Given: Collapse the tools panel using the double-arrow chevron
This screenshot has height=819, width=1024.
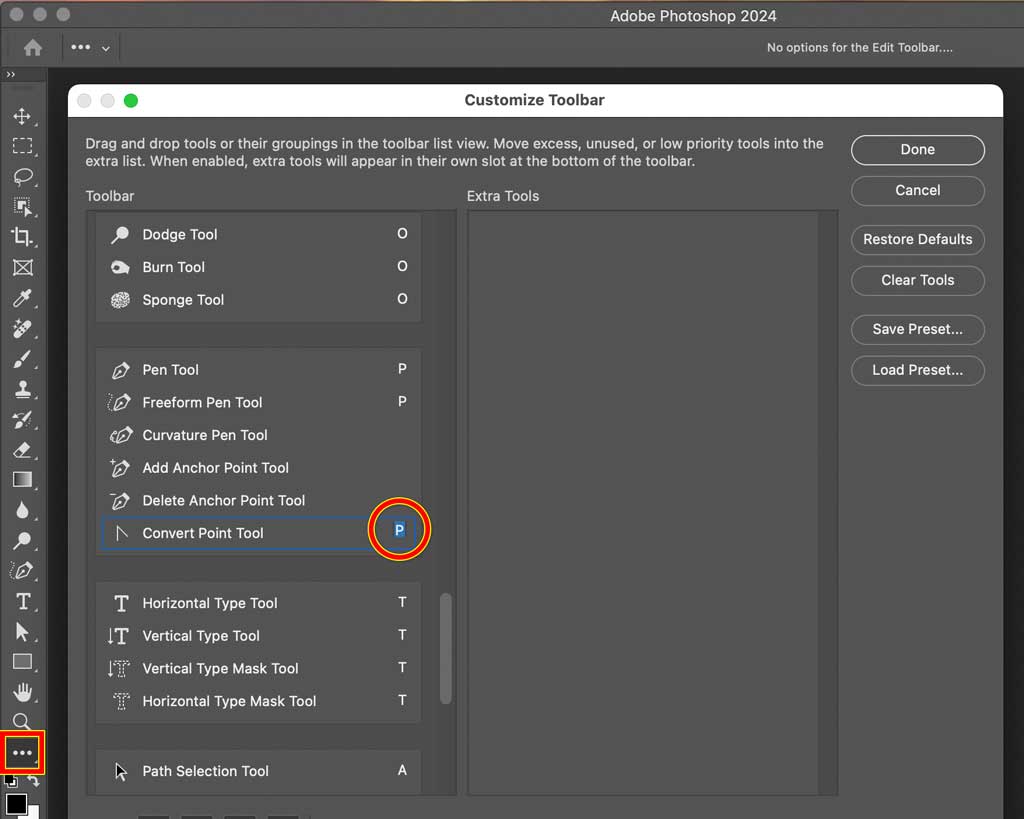Looking at the screenshot, I should coord(12,73).
